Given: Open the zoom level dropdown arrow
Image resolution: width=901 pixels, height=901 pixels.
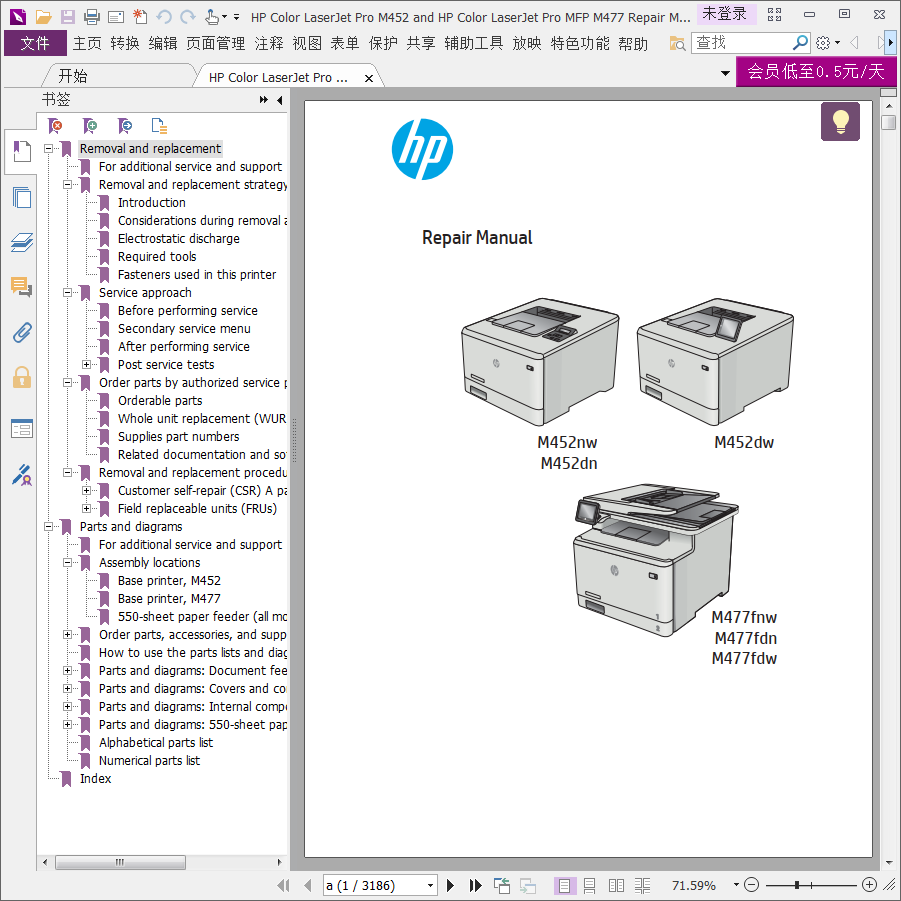Looking at the screenshot, I should coord(736,885).
